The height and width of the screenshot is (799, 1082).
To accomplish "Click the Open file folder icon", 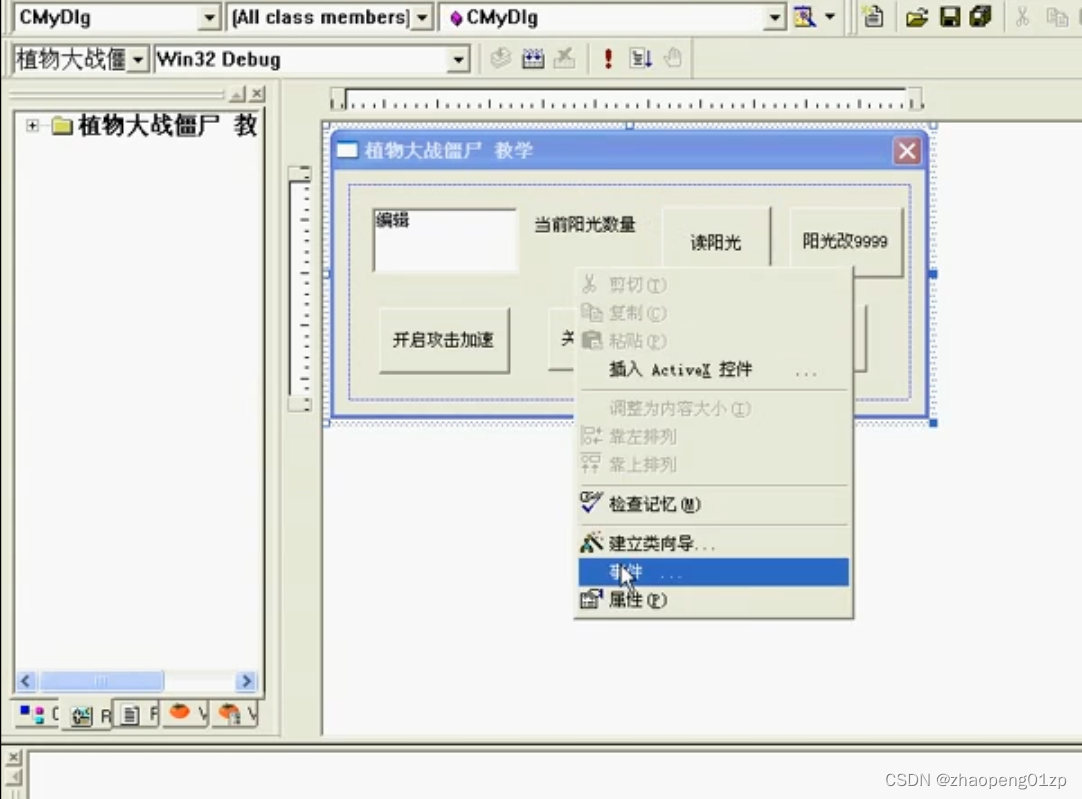I will point(916,17).
